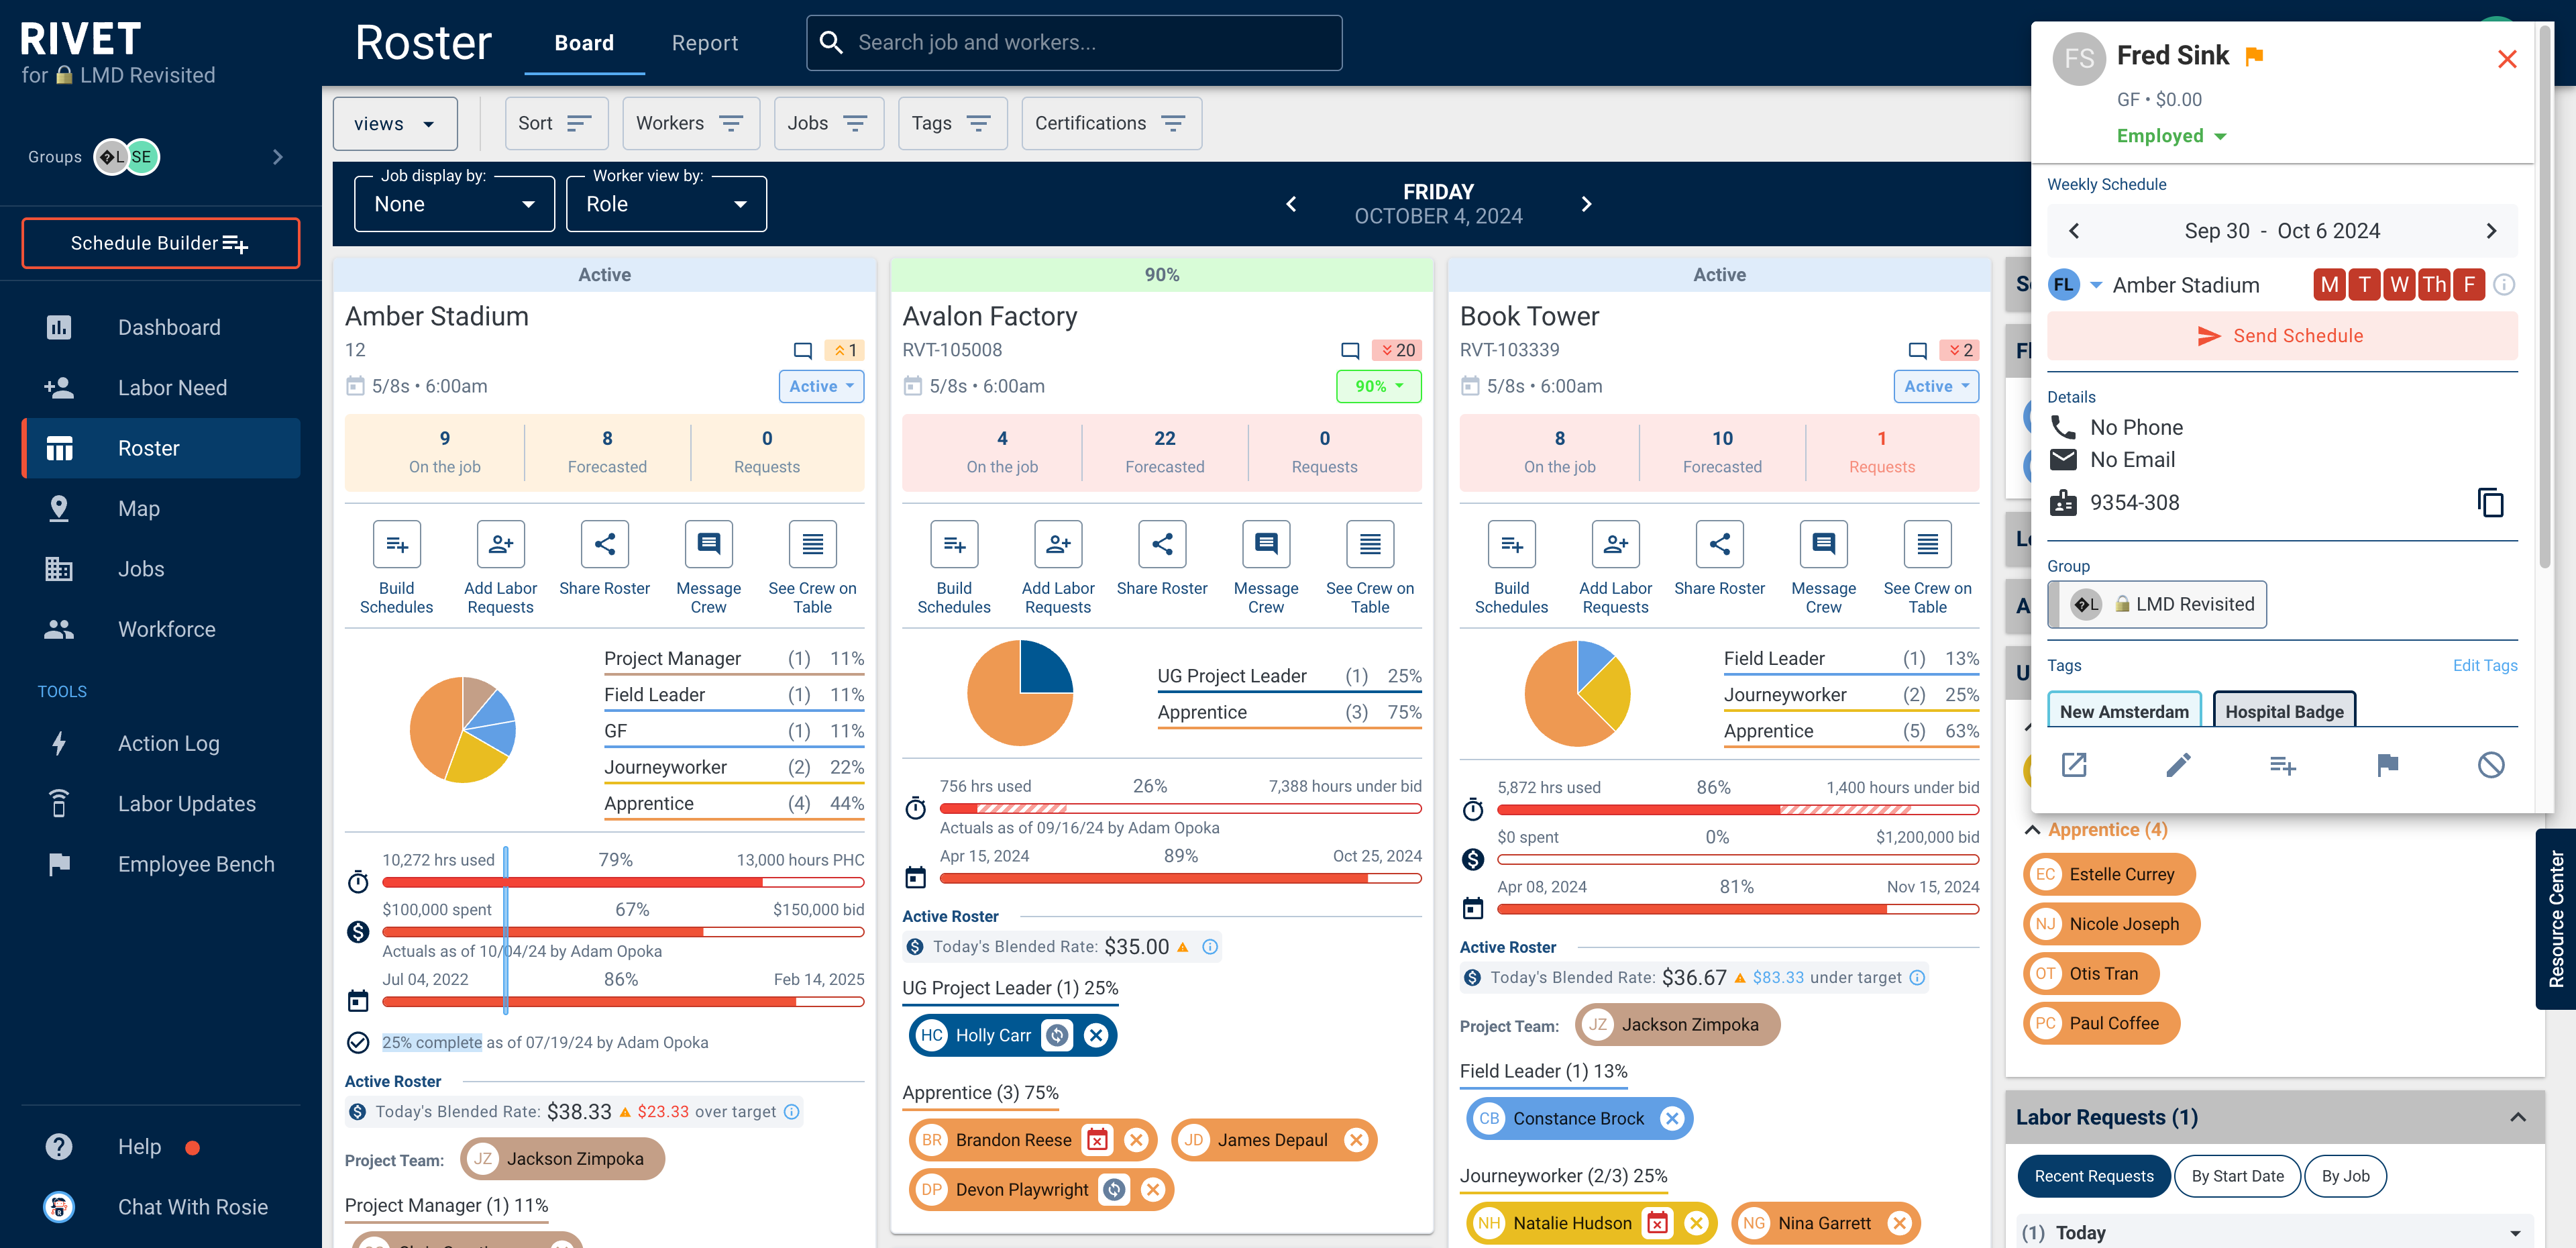Open the Dashboard sidebar icon
This screenshot has width=2576, height=1248.
coord(59,327)
